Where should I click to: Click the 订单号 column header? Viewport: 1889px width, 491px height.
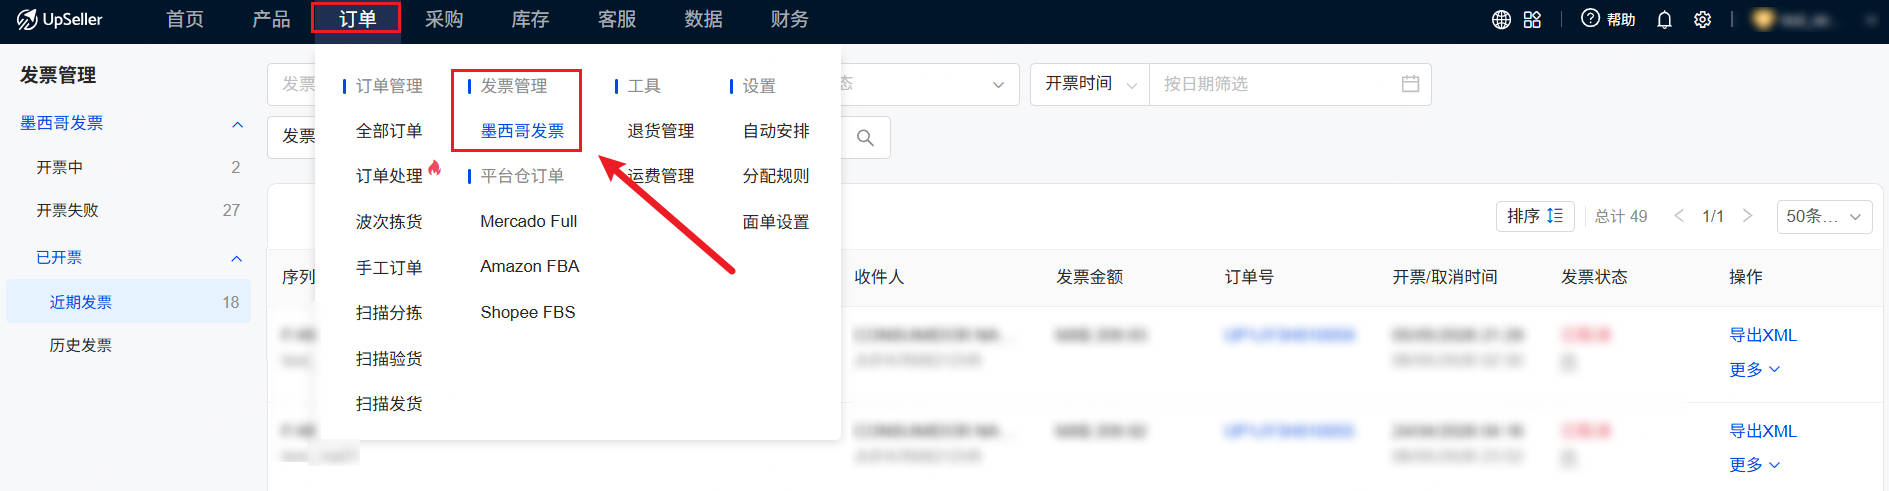pos(1249,277)
